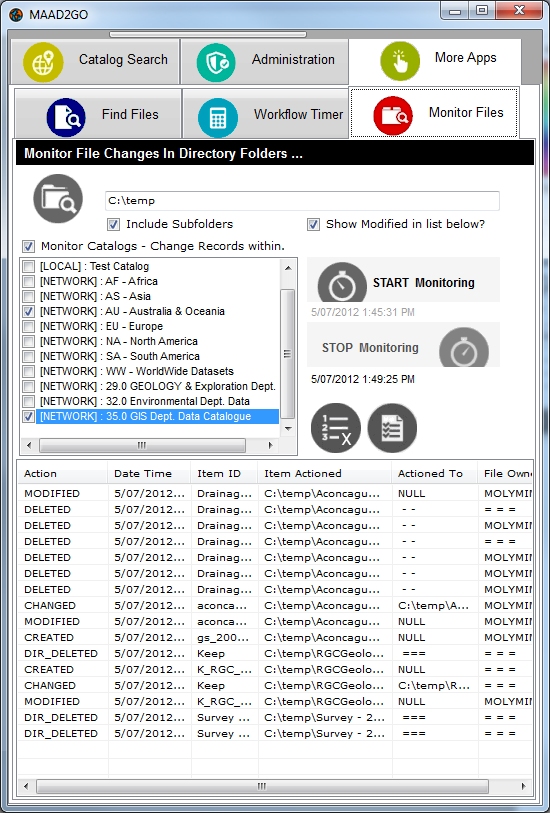Viewport: 550px width, 830px height.
Task: Click the catalog list vertical scrollbar thumb
Action: pos(287,354)
